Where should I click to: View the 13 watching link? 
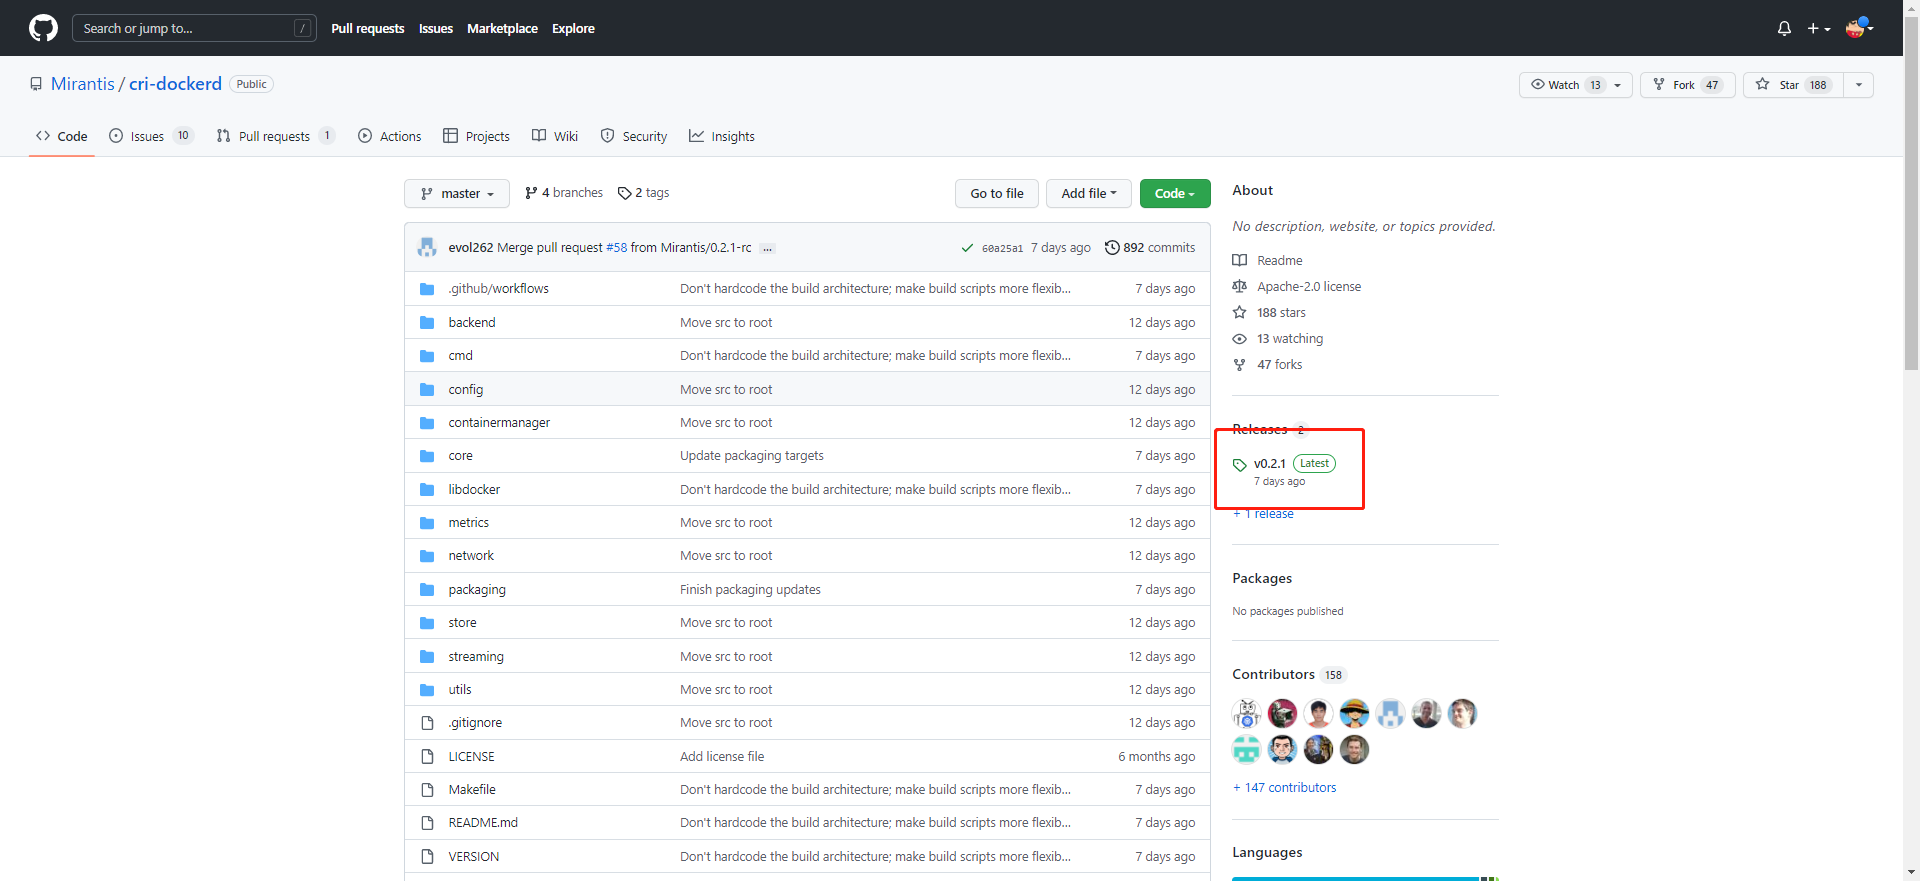point(1278,338)
